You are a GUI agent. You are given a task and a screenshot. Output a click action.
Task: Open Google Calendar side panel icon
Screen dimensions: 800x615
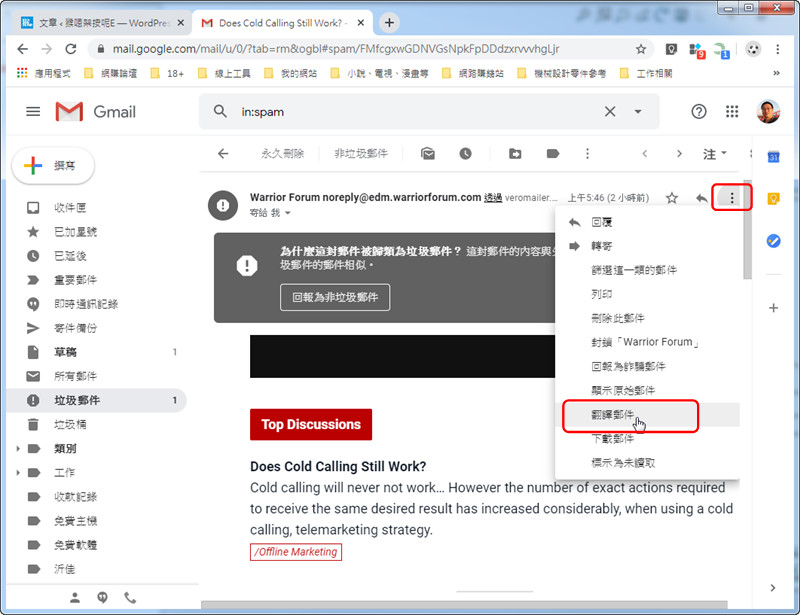tap(773, 157)
